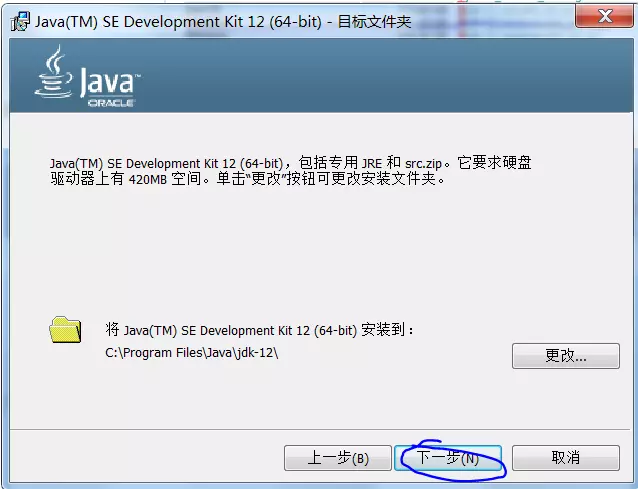Image resolution: width=638 pixels, height=489 pixels.
Task: Click the yellow destination folder icon
Action: coord(65,330)
